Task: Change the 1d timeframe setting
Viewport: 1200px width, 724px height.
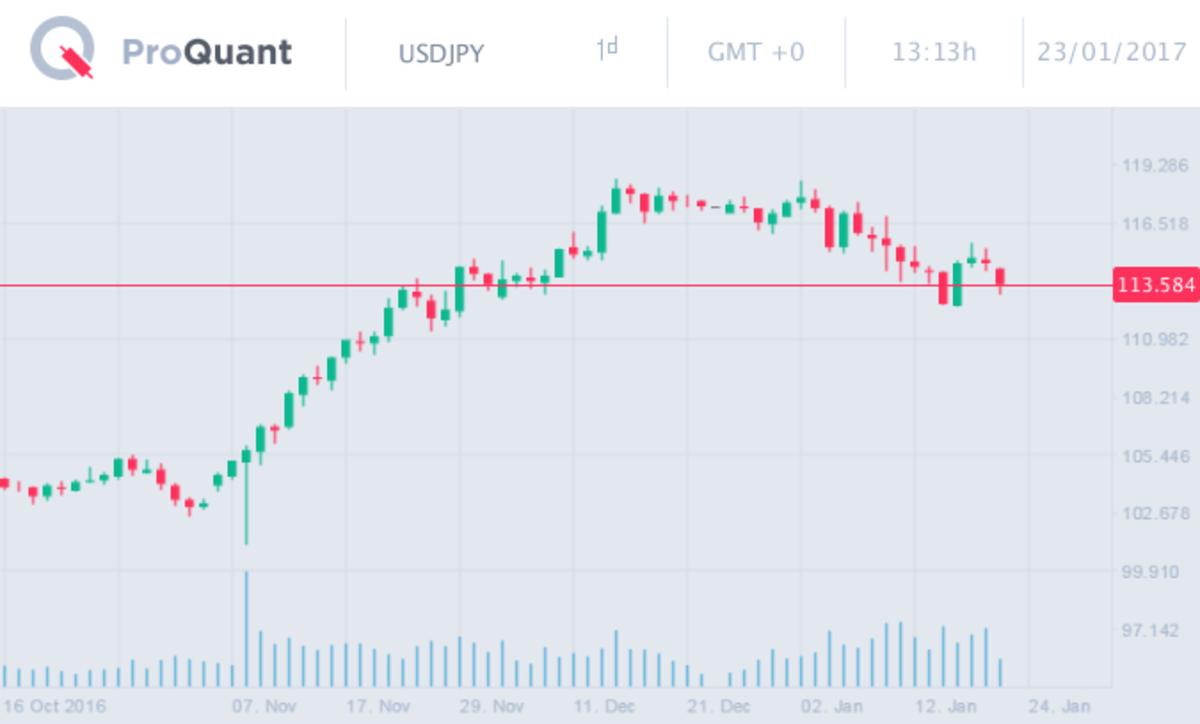Action: tap(607, 50)
